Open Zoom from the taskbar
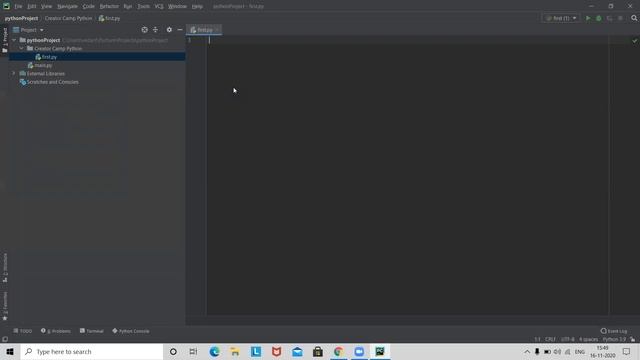The image size is (640, 360). point(359,351)
